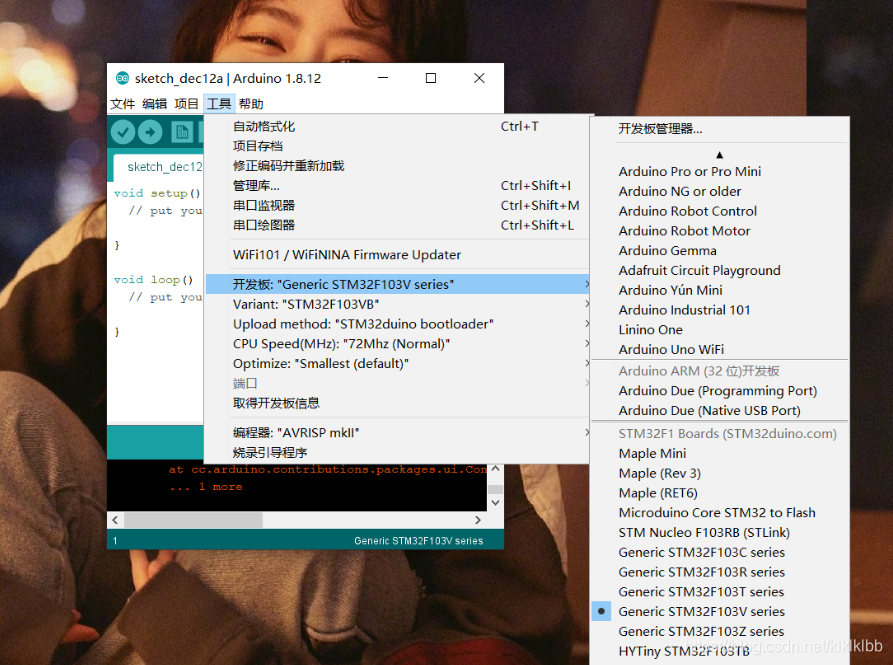Select Generic STM32F103T series board
893x665 pixels.
pyautogui.click(x=720, y=592)
